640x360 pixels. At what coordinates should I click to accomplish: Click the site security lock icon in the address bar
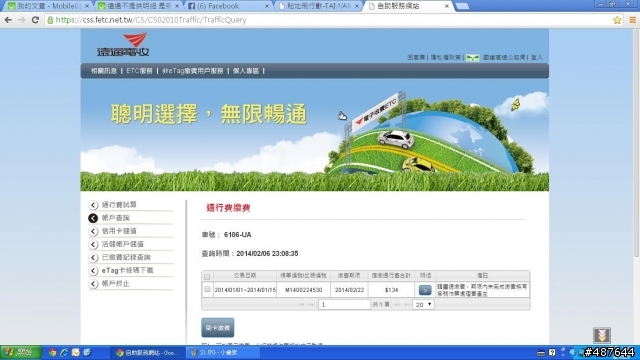50,20
